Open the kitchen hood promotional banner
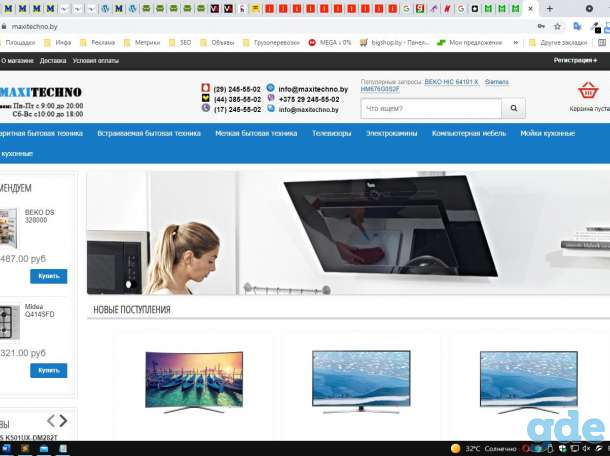This screenshot has height=456, width=610. [x=348, y=233]
